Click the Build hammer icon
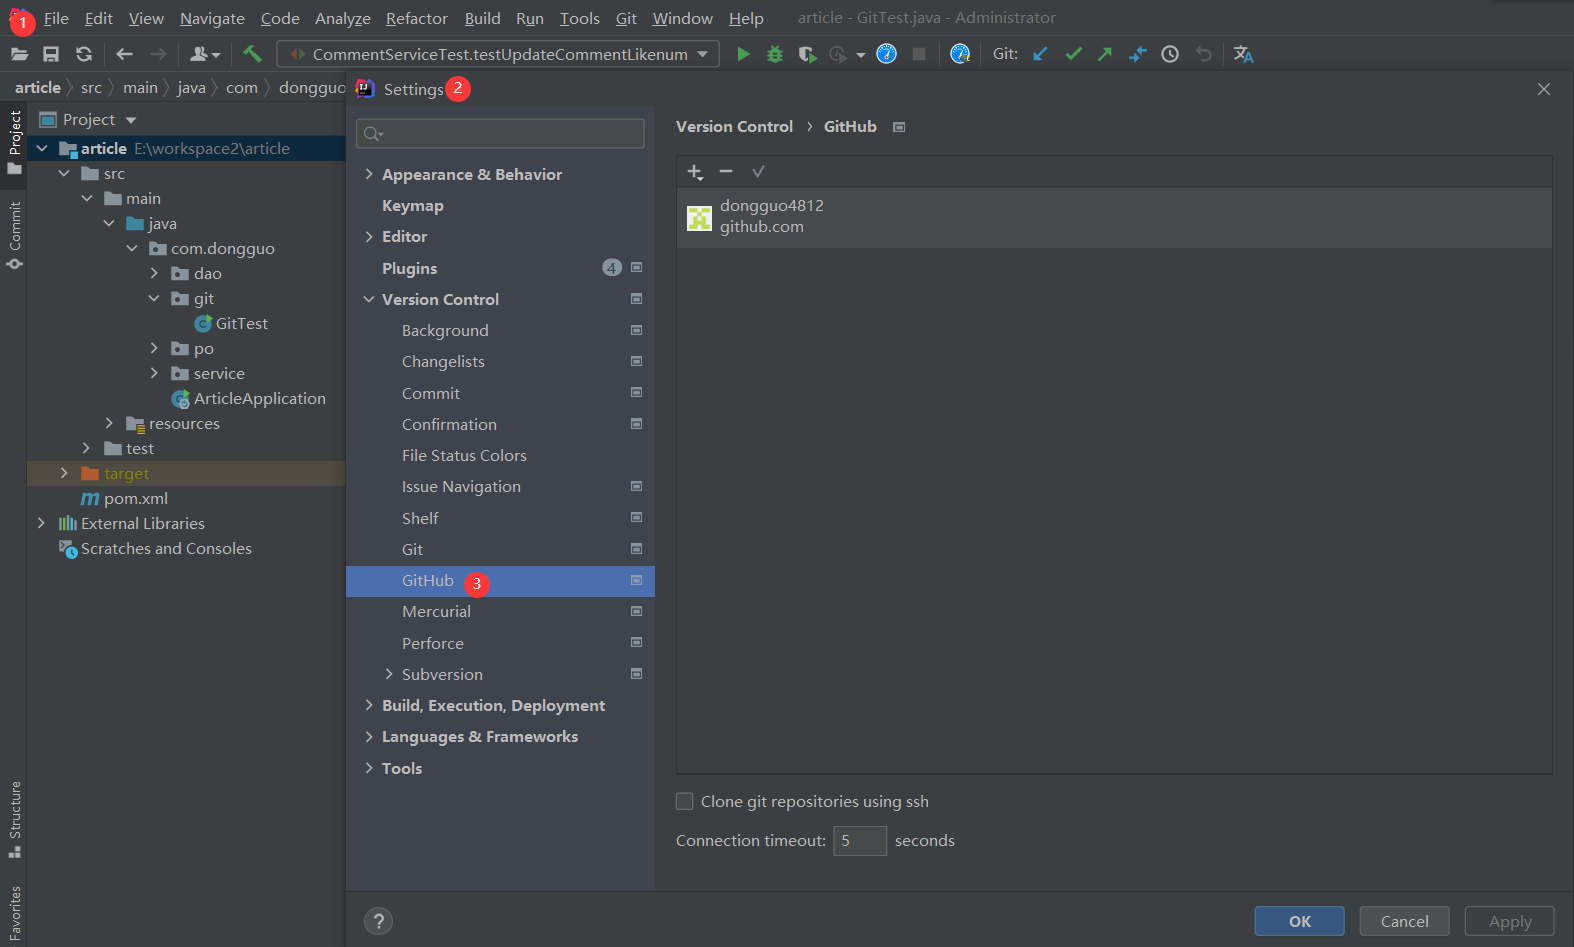Viewport: 1574px width, 947px height. (252, 54)
